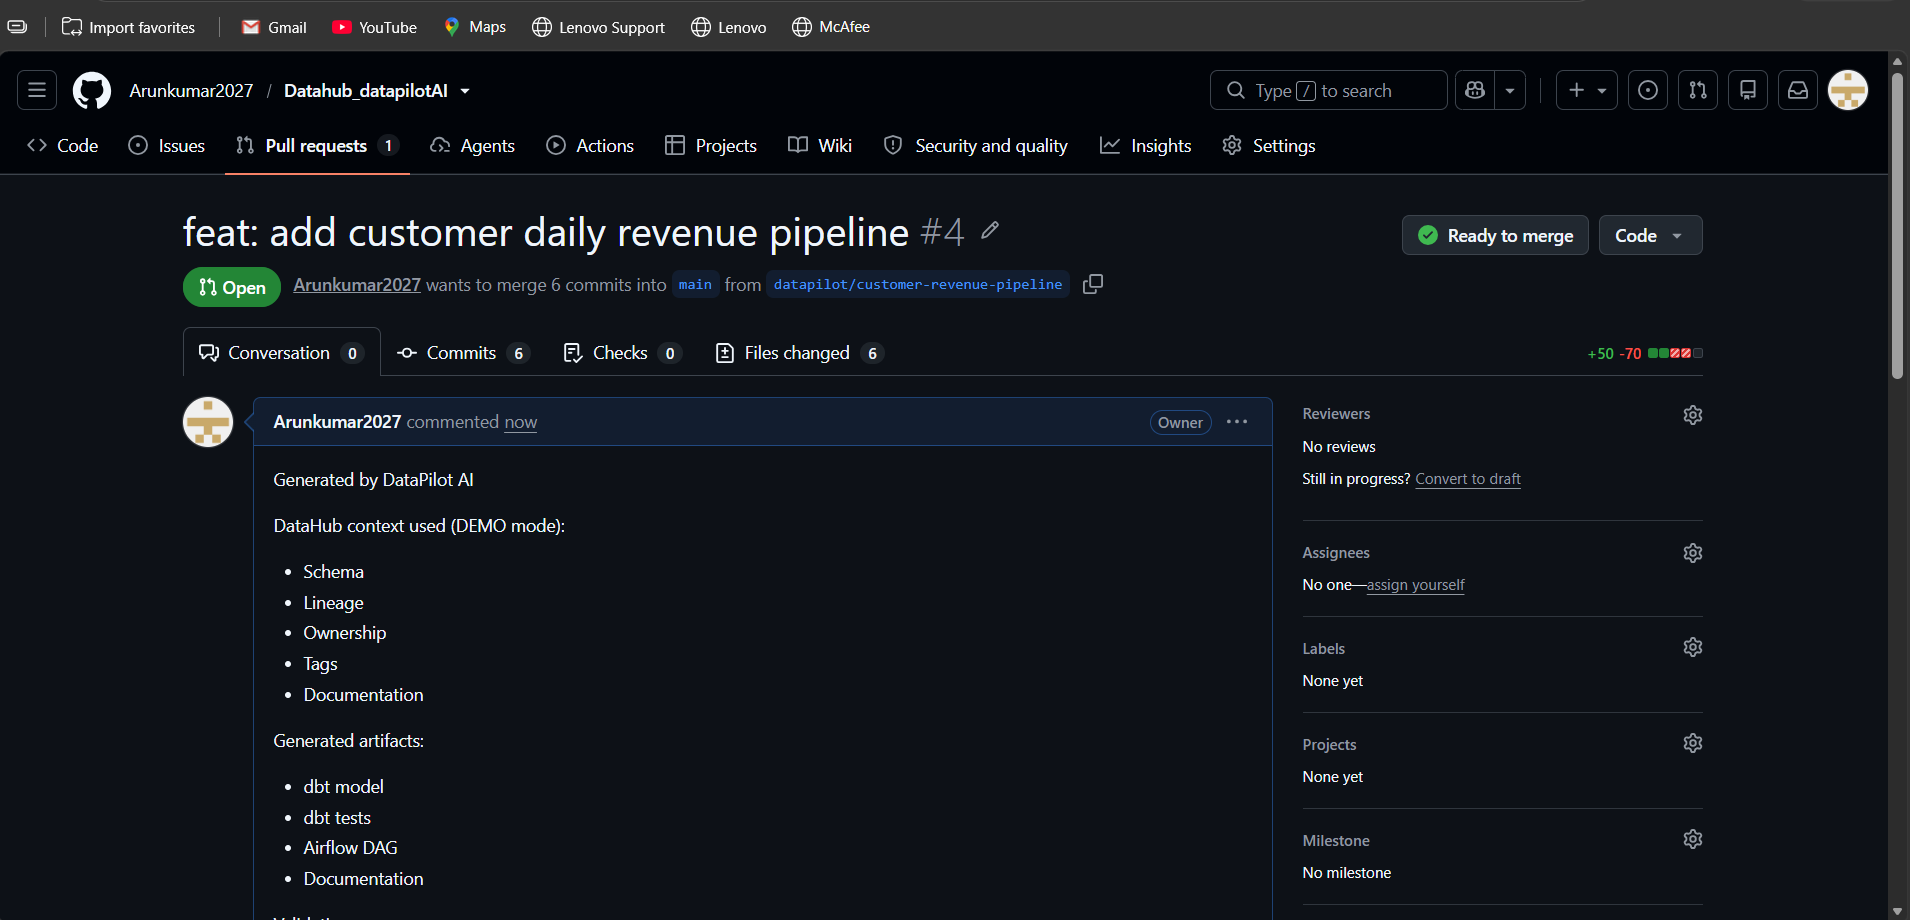Open the Copilot chat icon

coord(1475,91)
